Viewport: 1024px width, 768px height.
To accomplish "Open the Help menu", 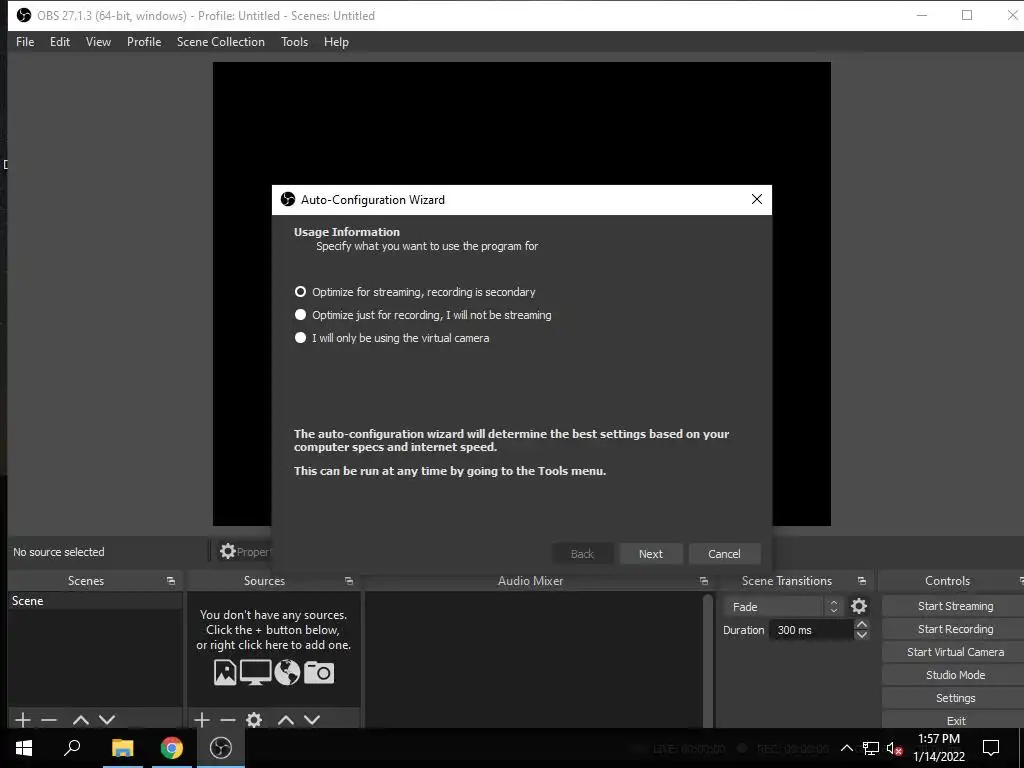I will coord(336,42).
